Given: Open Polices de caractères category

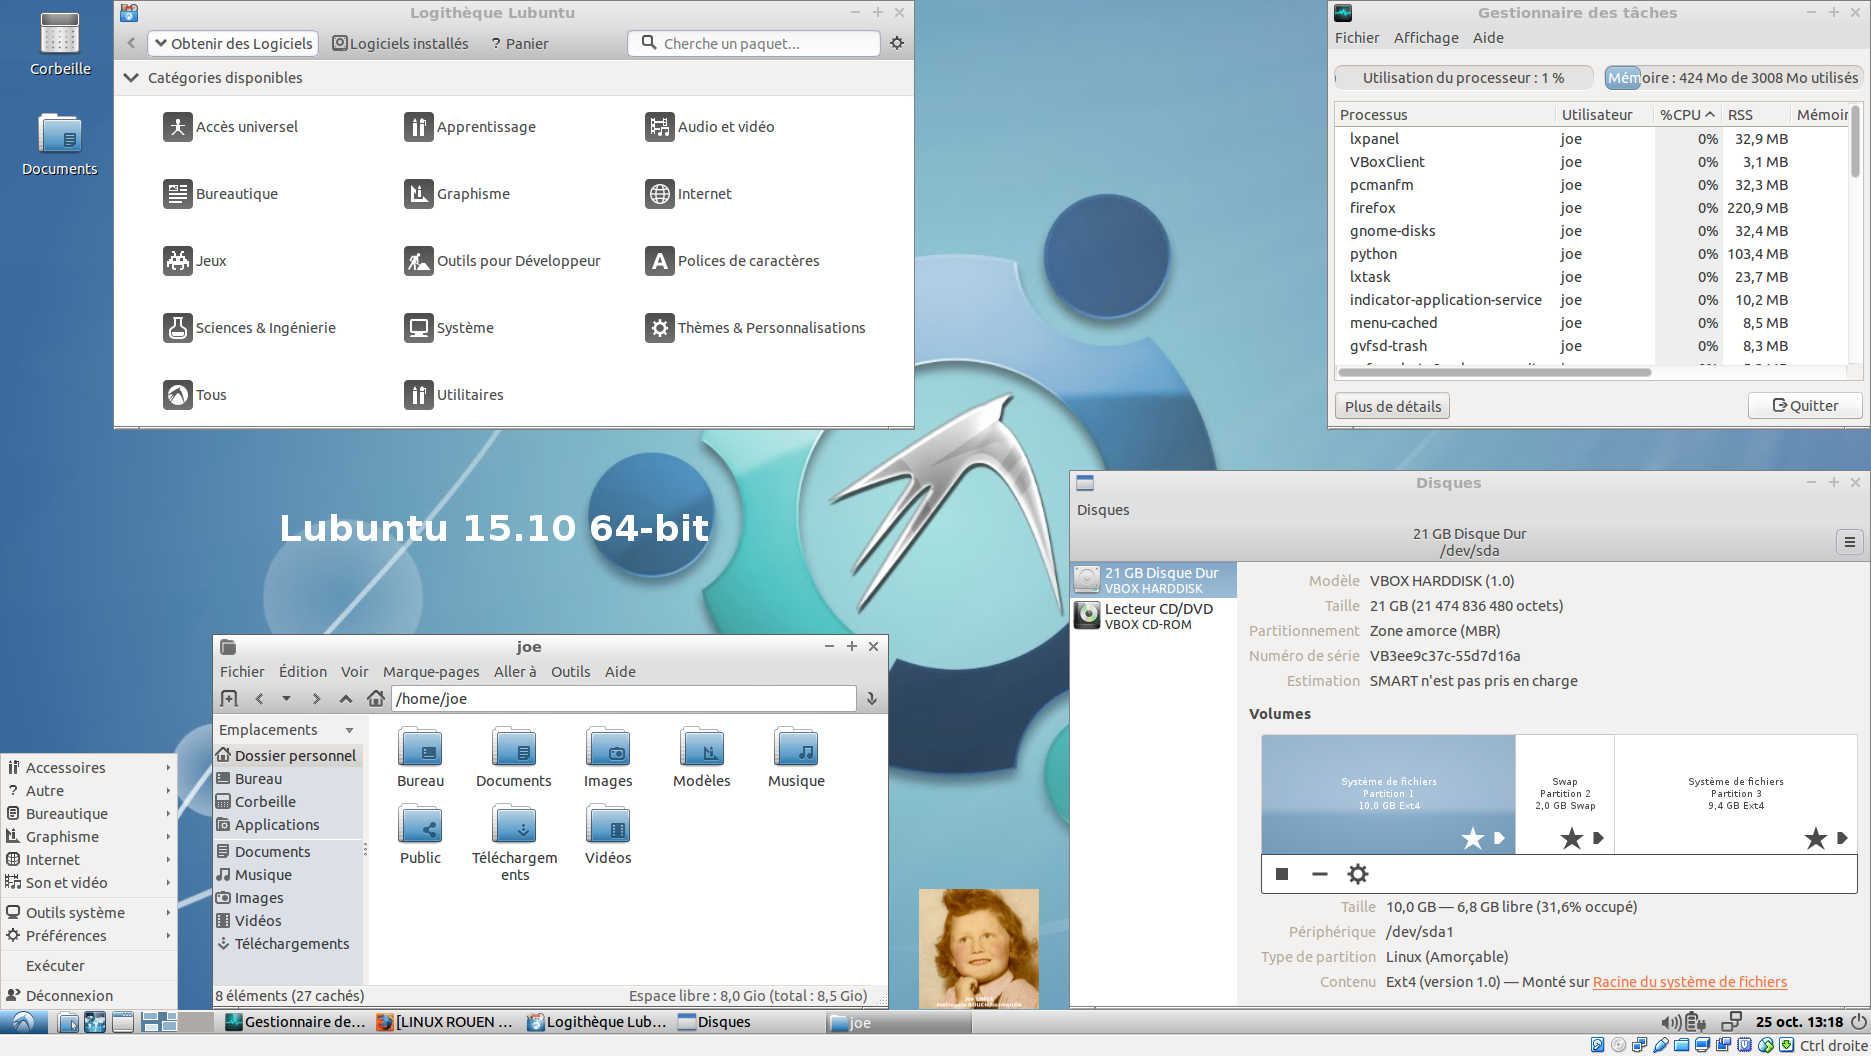Looking at the screenshot, I should click(x=732, y=261).
